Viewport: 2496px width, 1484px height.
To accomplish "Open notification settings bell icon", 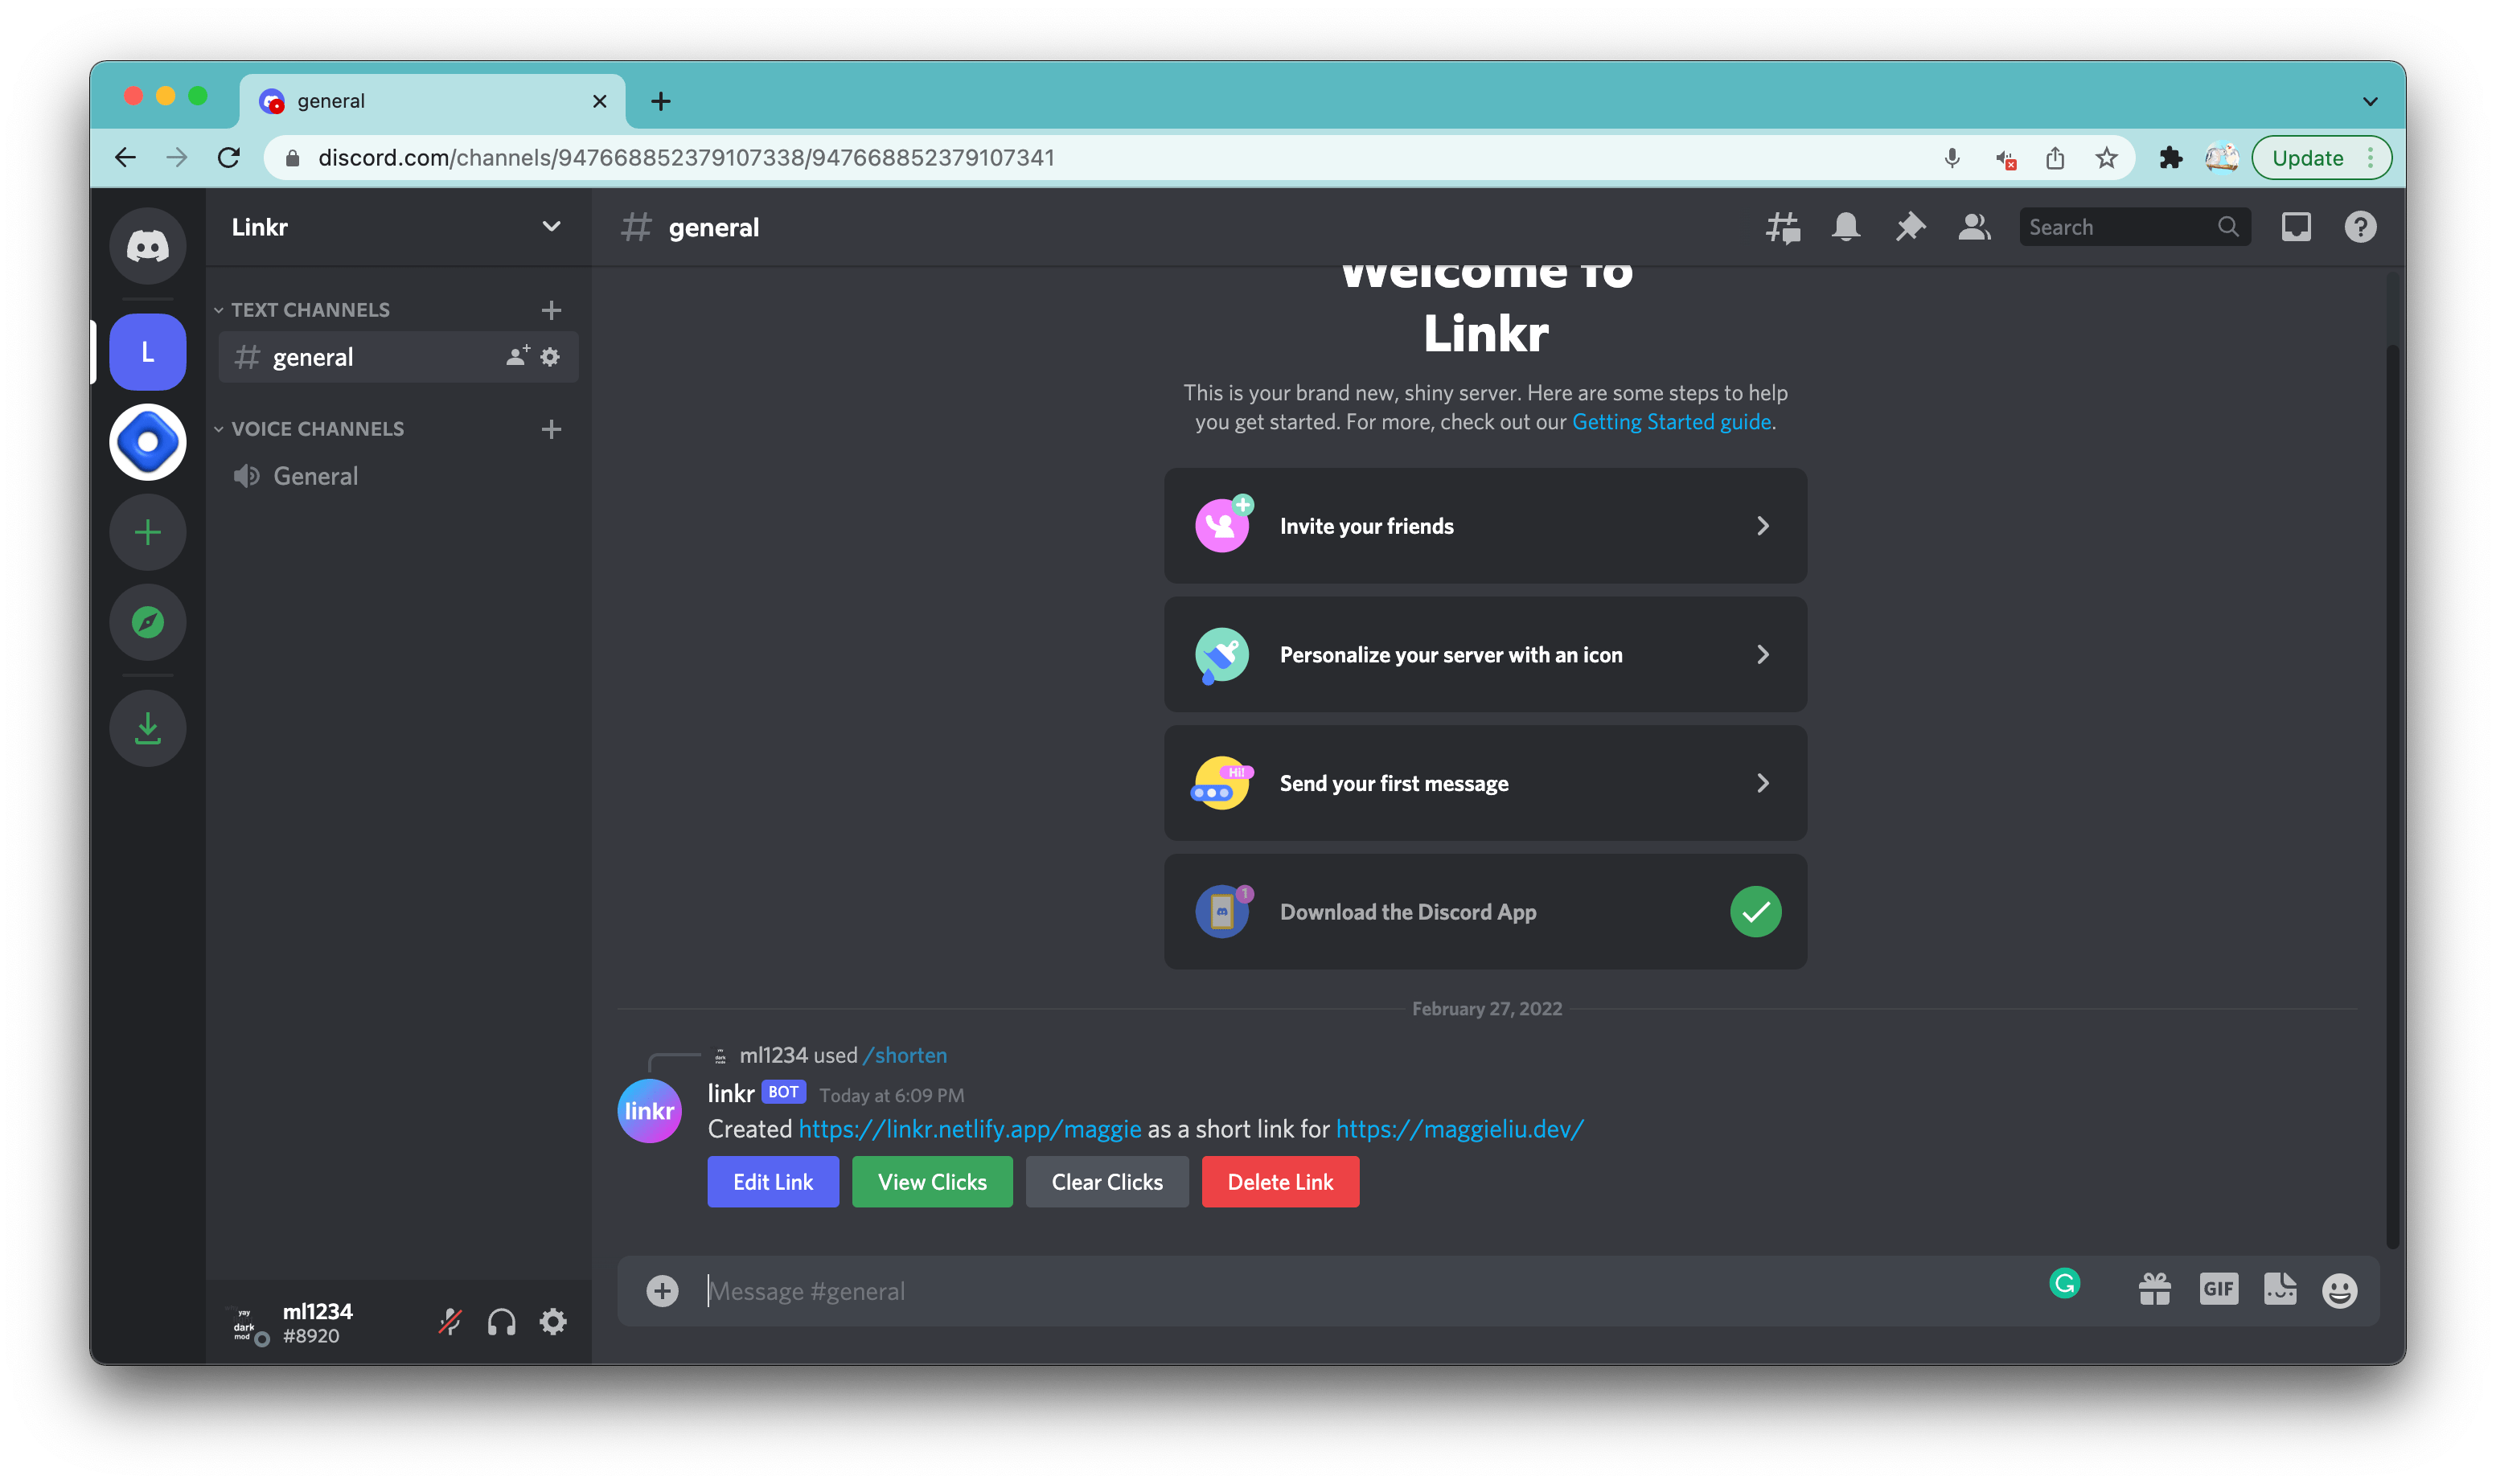I will click(1846, 227).
